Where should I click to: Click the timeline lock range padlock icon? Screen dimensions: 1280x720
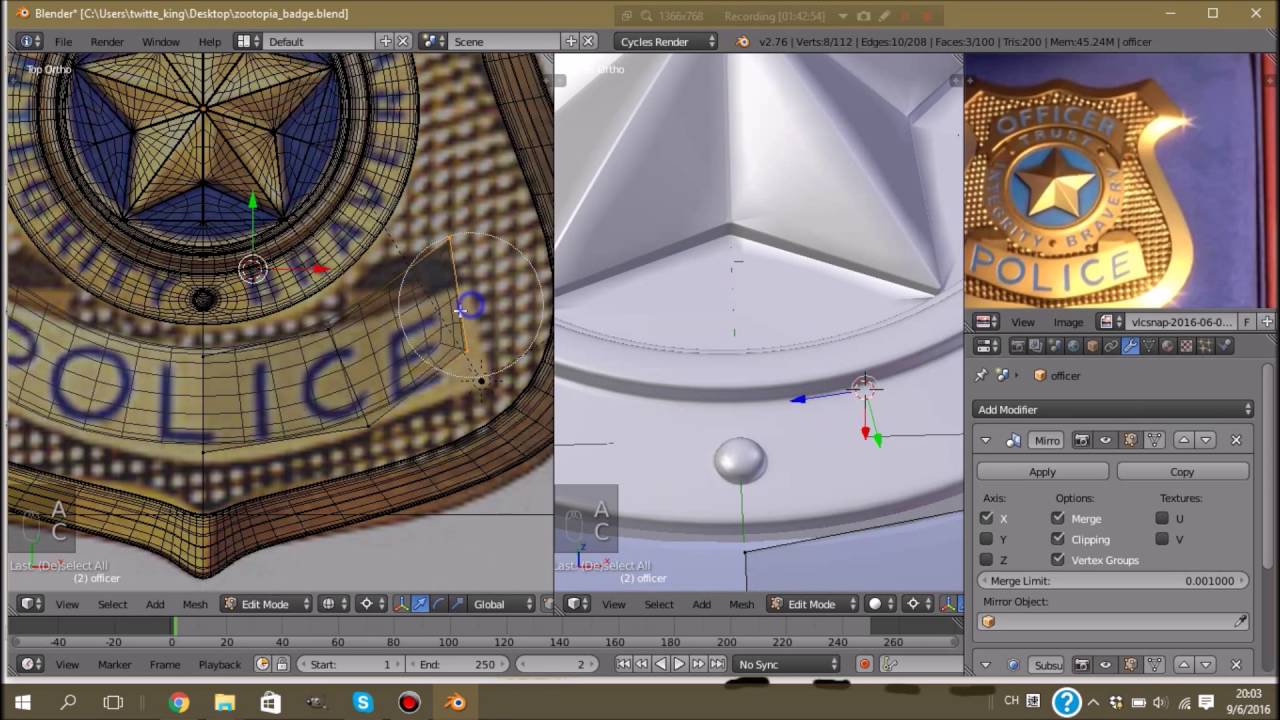pyautogui.click(x=282, y=664)
